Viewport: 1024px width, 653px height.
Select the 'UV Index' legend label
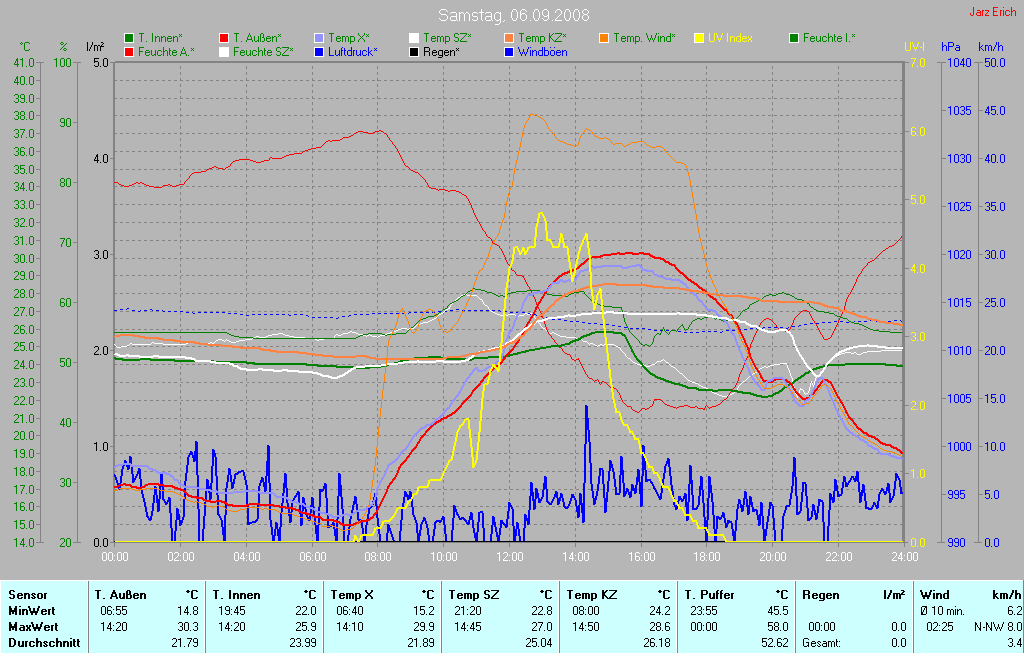(x=730, y=39)
